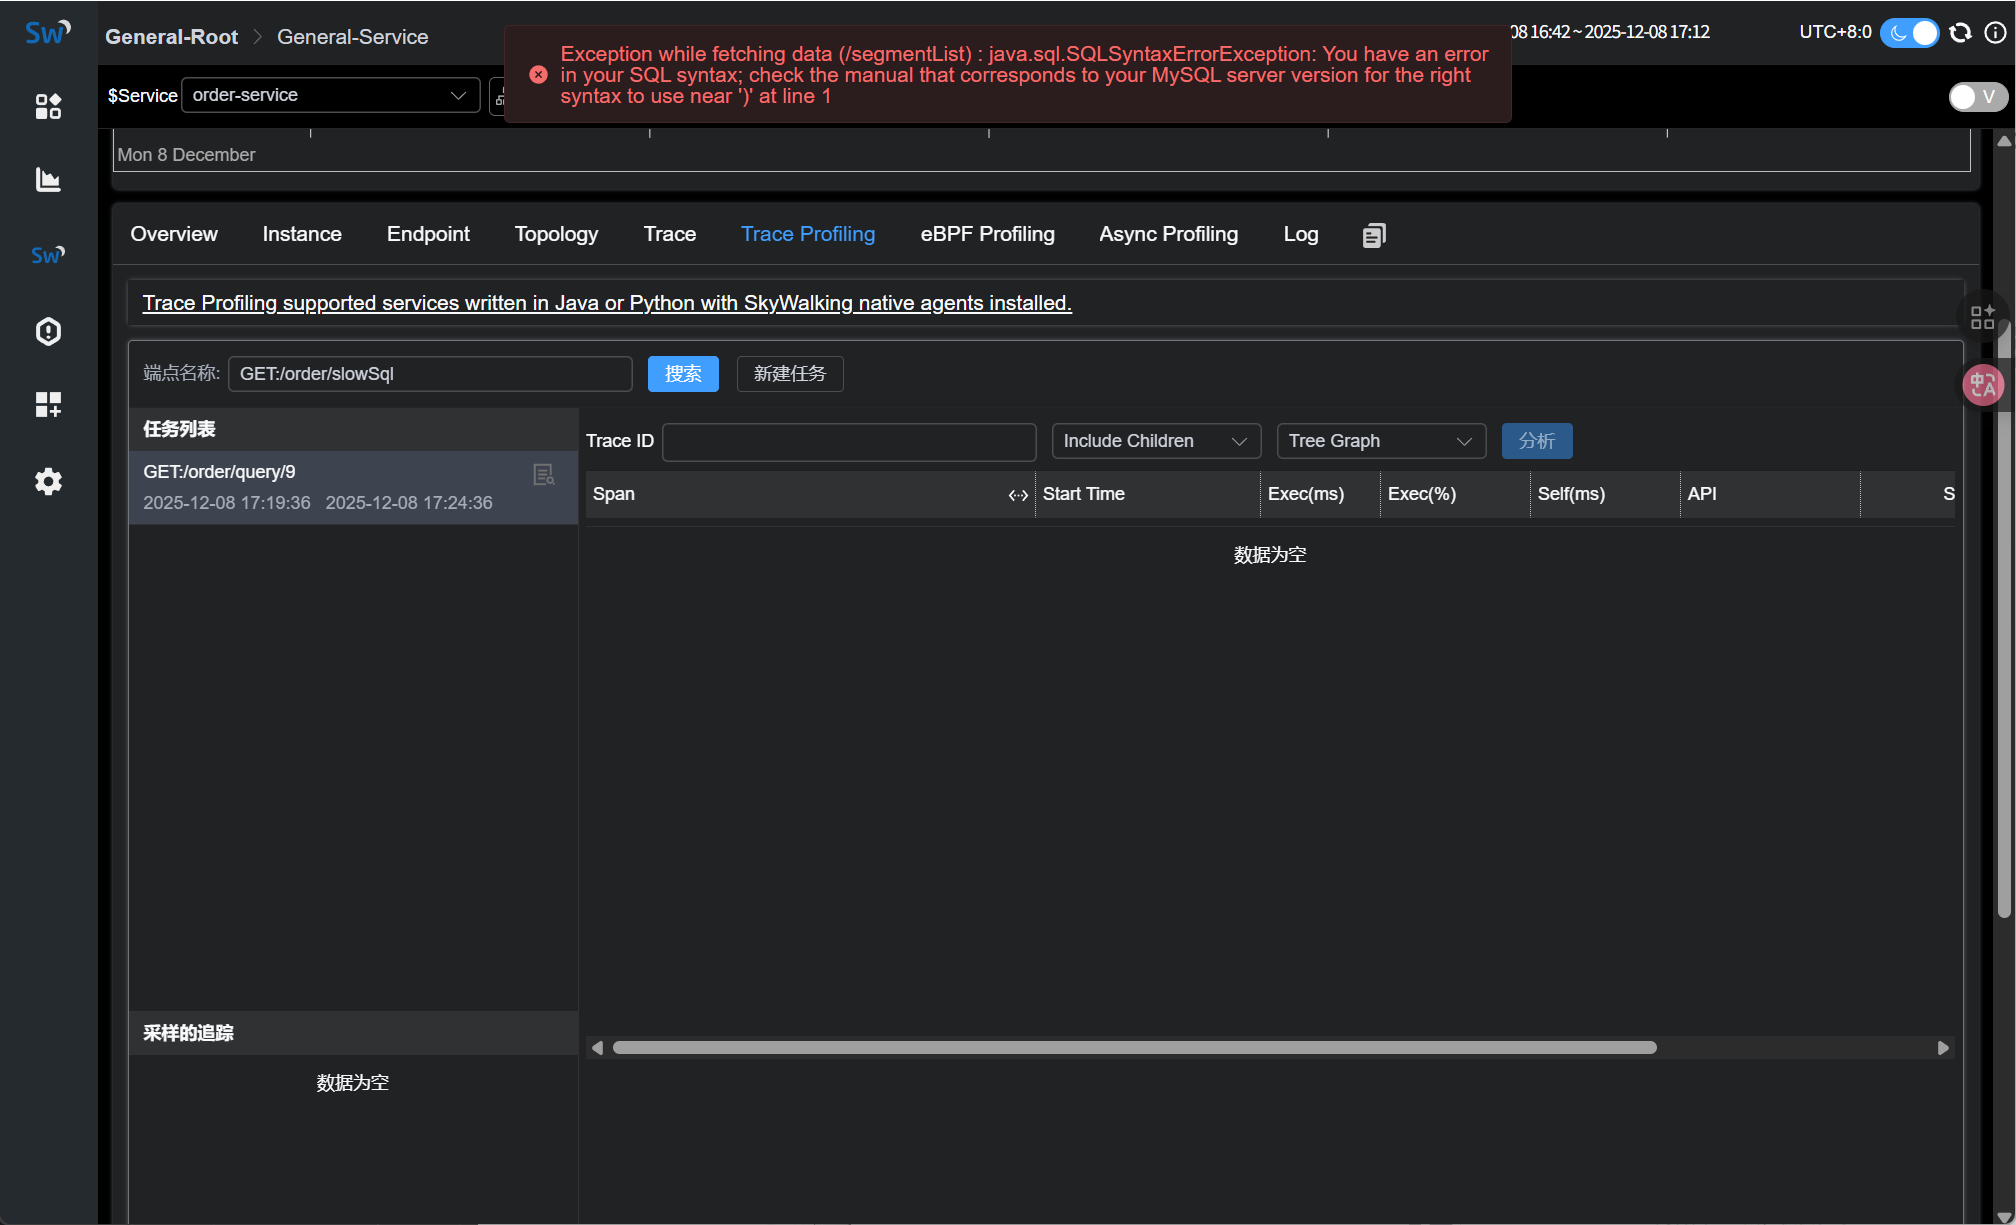
Task: Open the chart metrics sidebar icon
Action: point(48,180)
